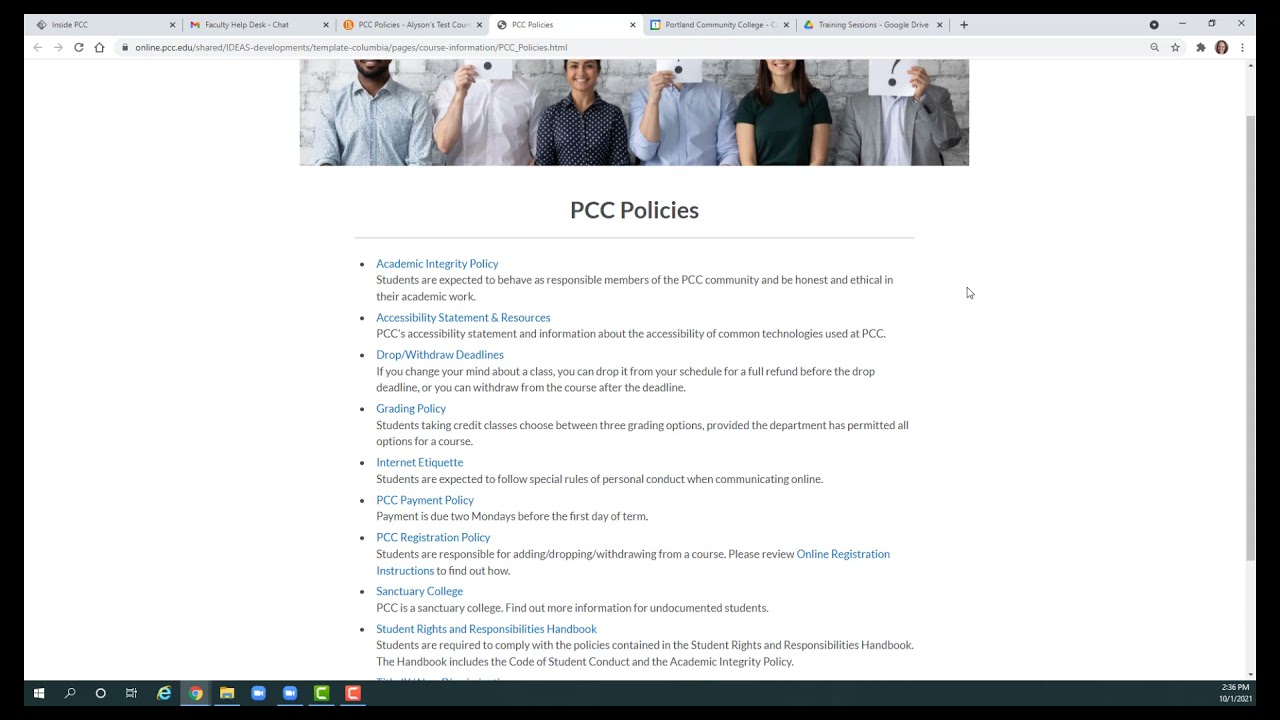Open the Windows Start menu

coord(39,693)
